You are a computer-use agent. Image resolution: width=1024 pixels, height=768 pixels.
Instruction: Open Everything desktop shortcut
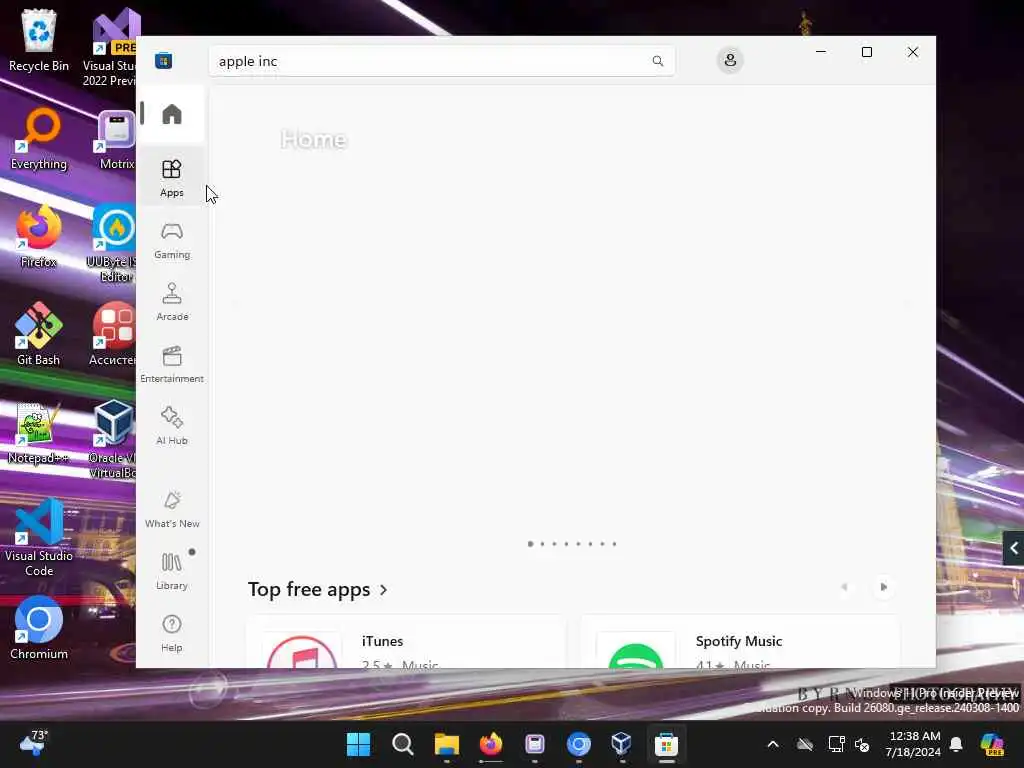(x=39, y=138)
